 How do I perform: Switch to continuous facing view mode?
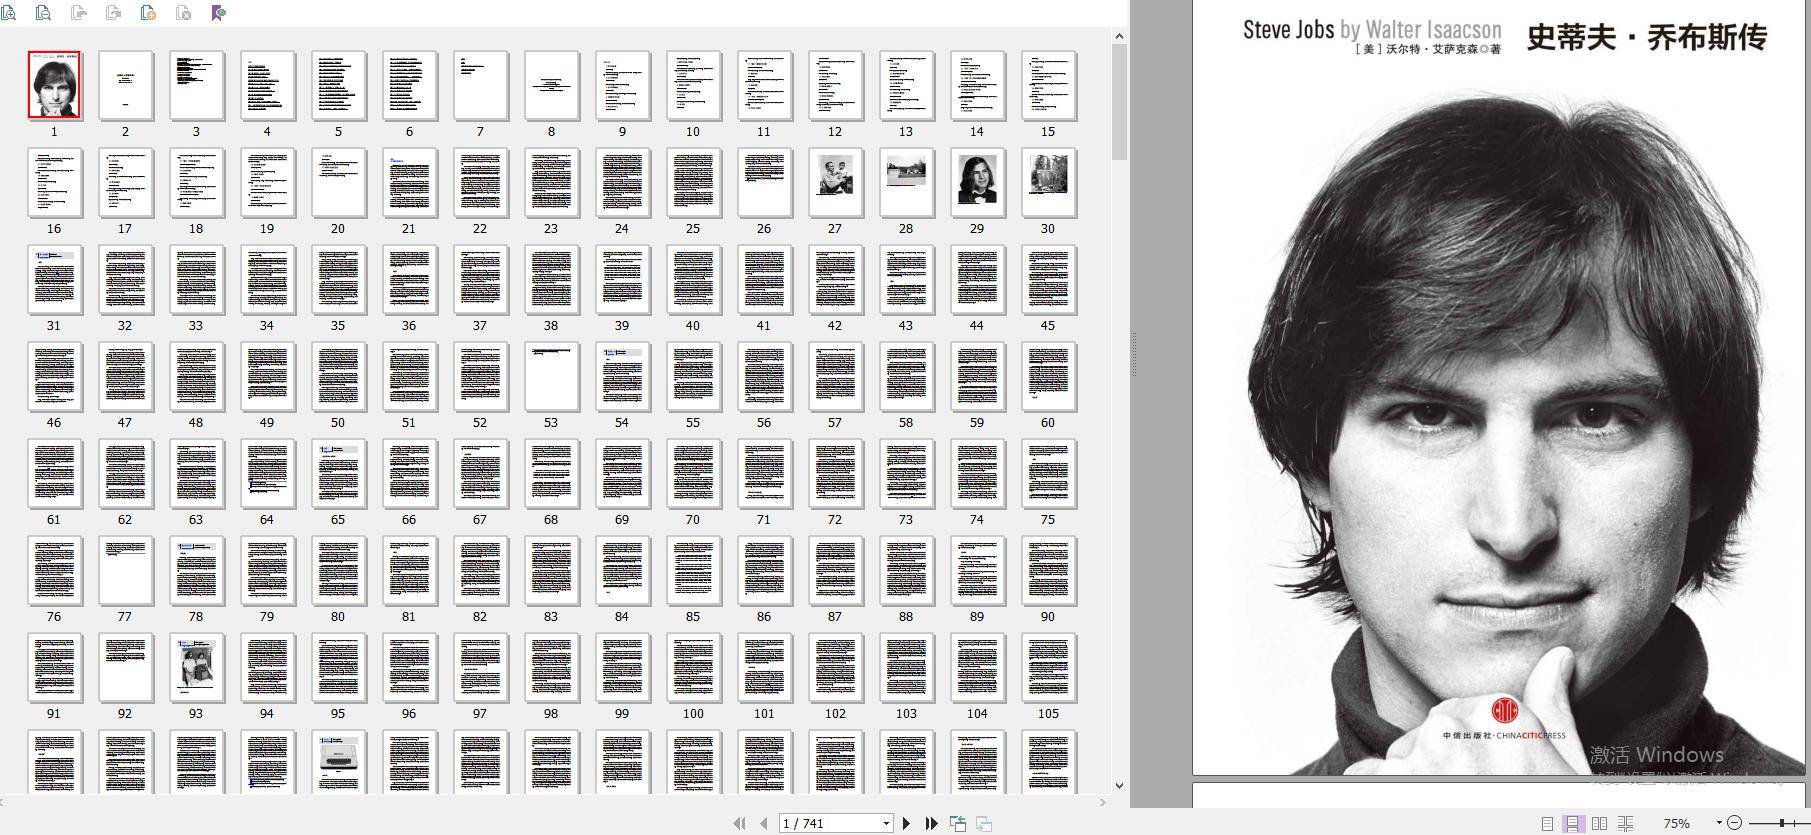click(1625, 823)
